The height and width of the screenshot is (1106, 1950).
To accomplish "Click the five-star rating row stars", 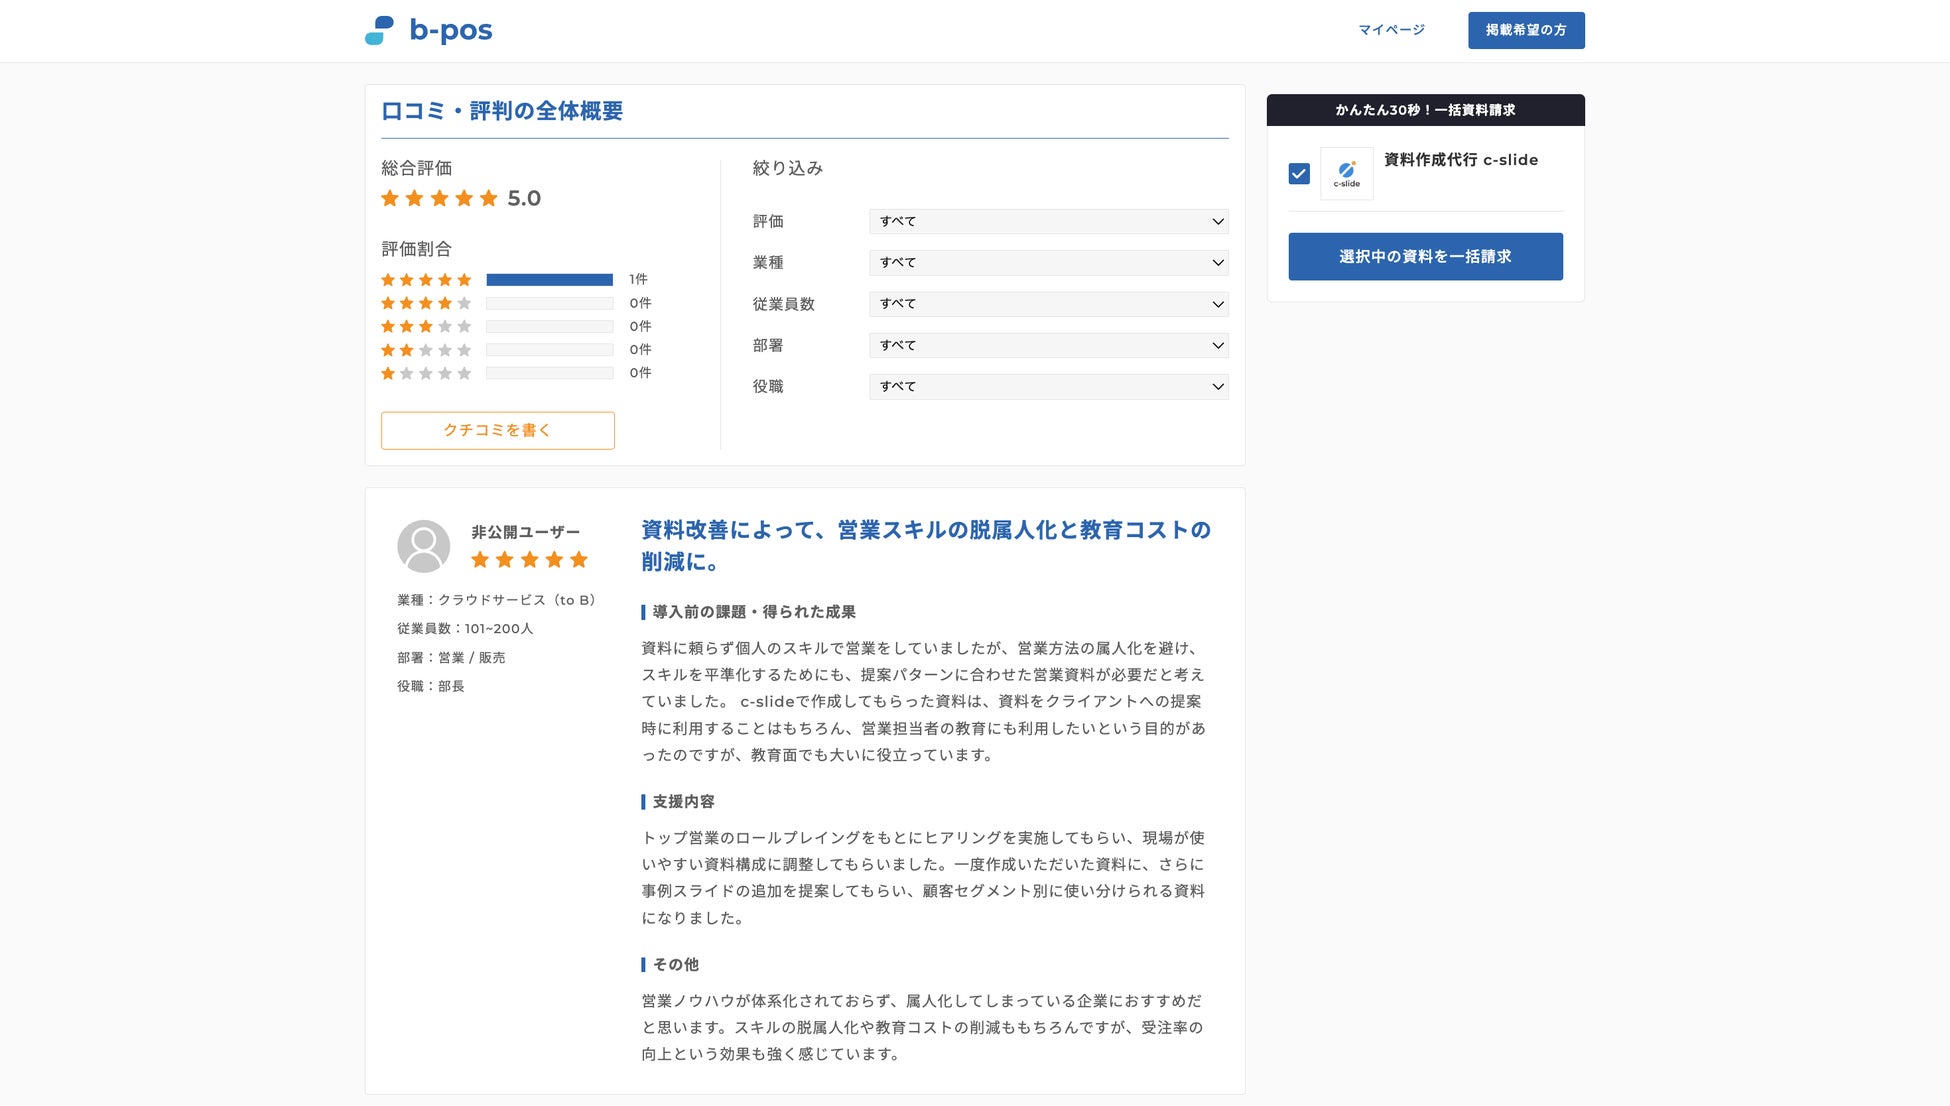I will pyautogui.click(x=426, y=280).
